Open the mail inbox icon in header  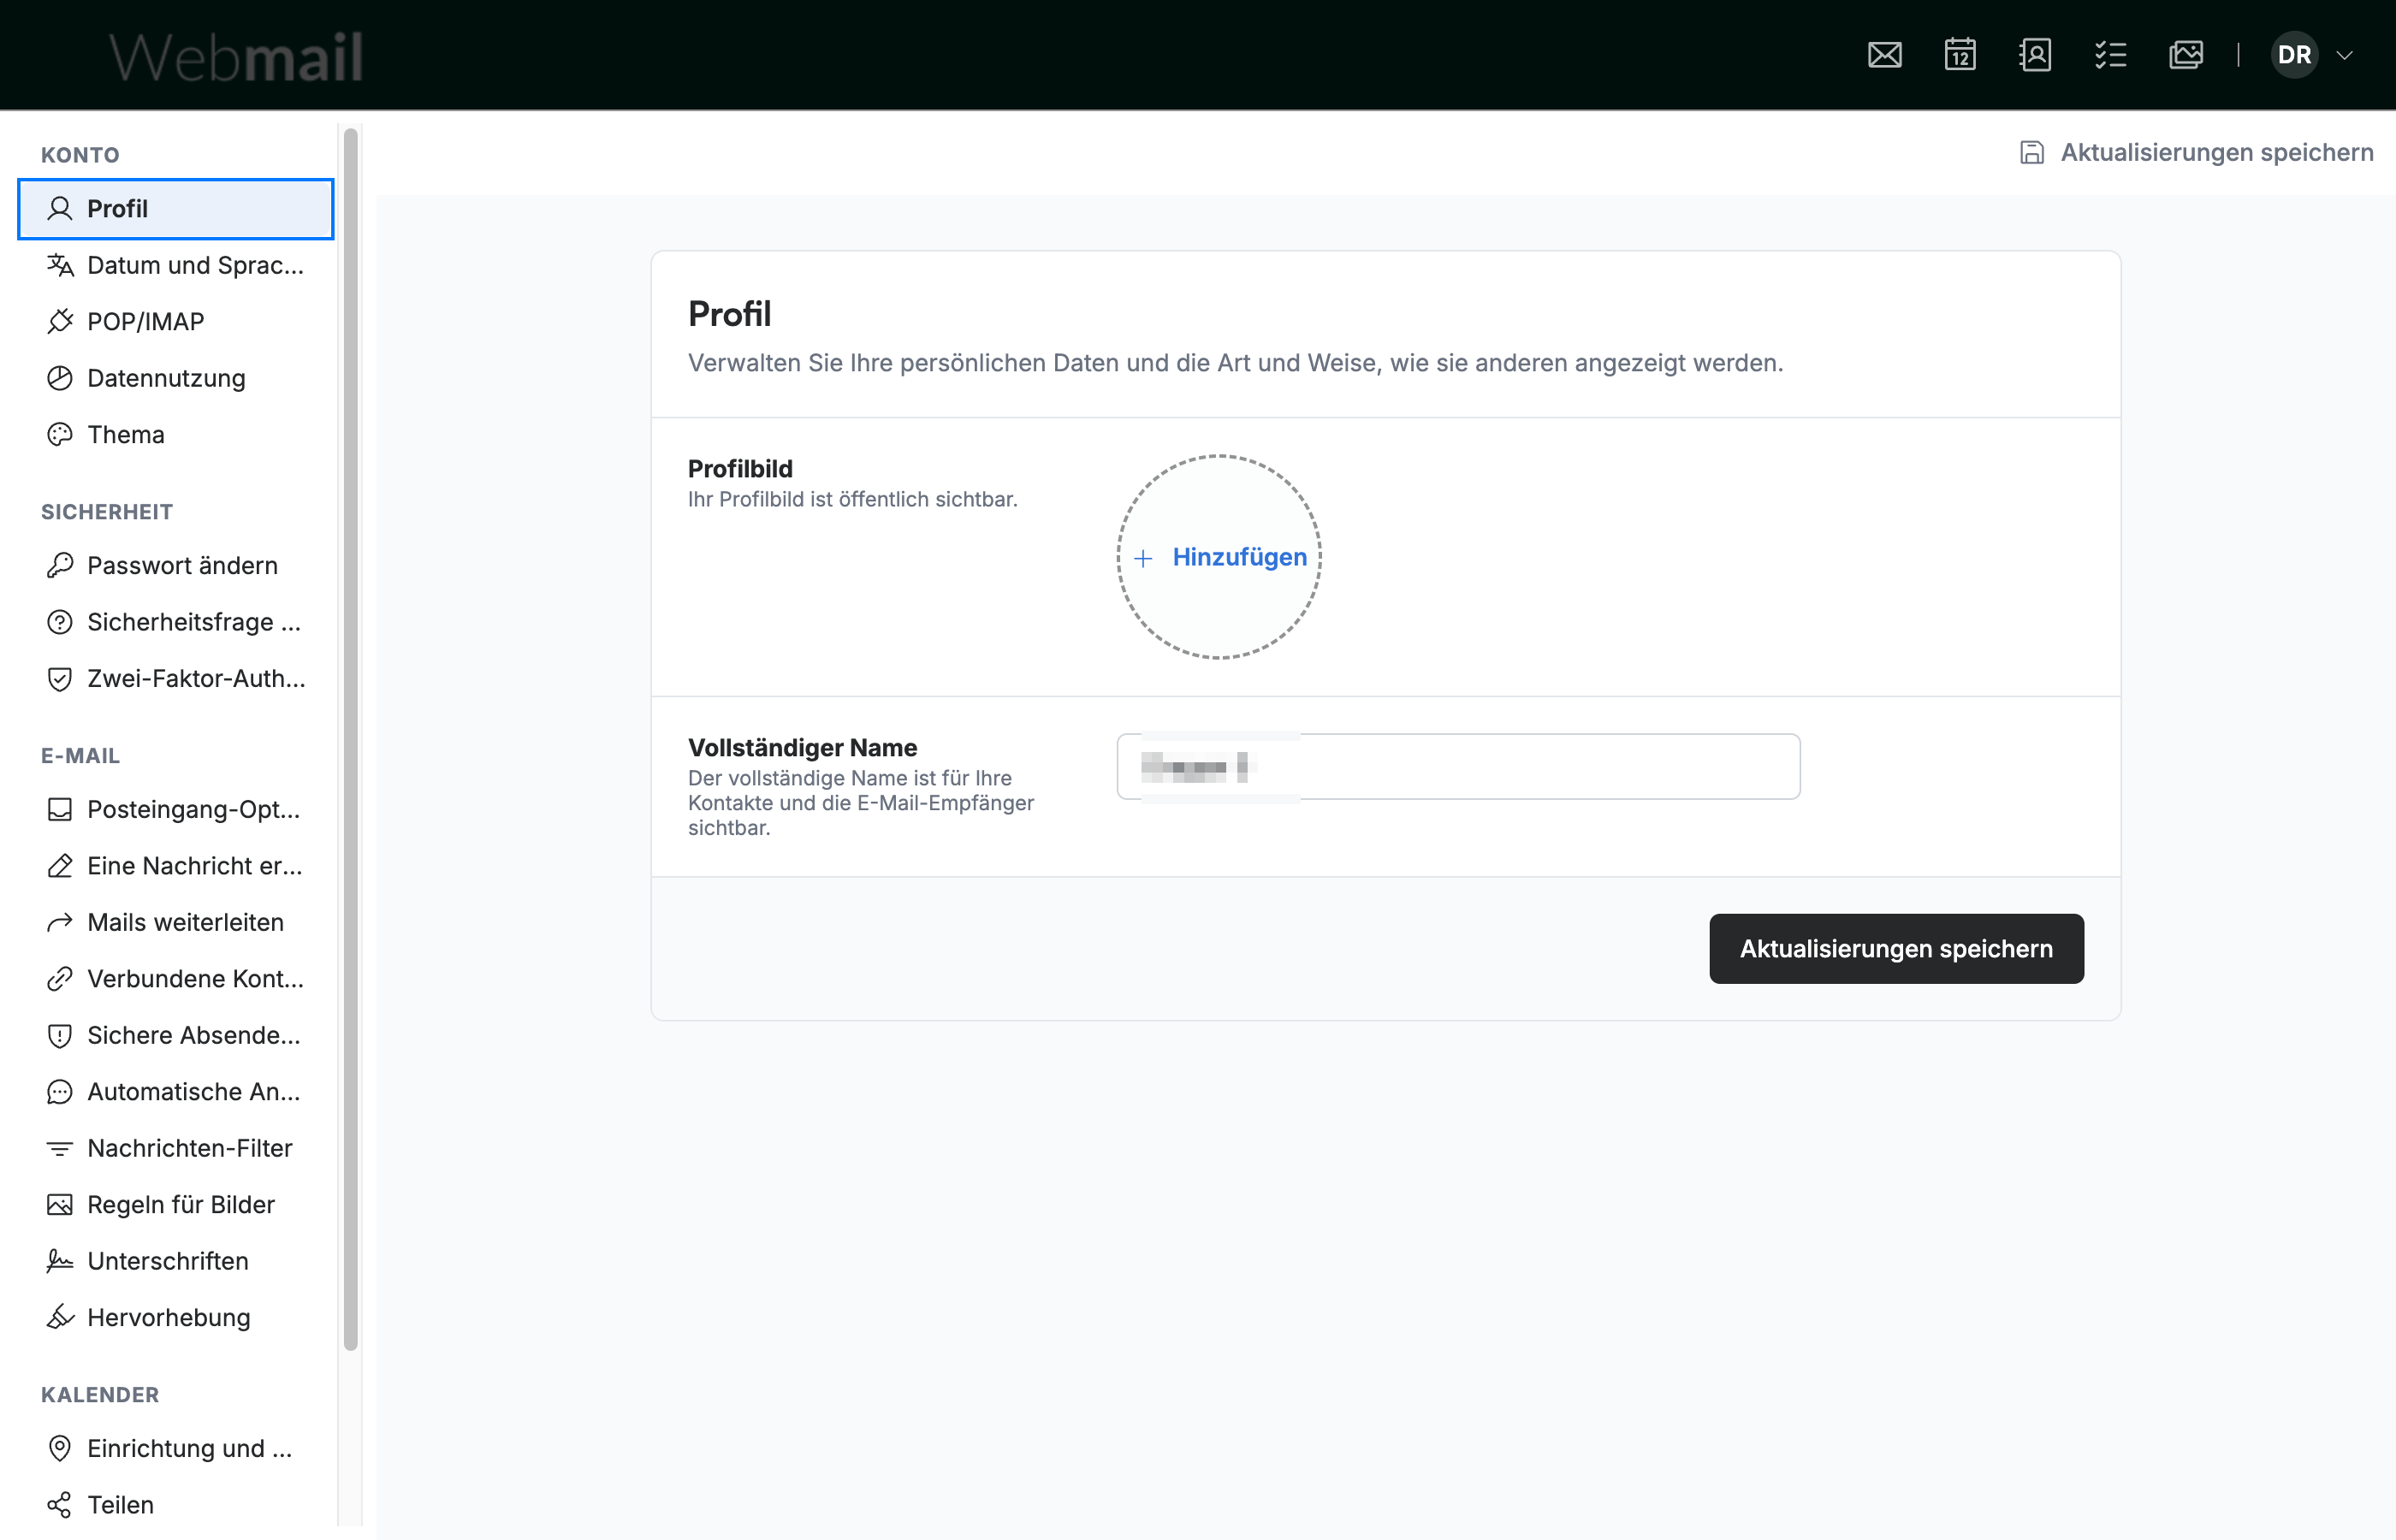pos(1884,55)
